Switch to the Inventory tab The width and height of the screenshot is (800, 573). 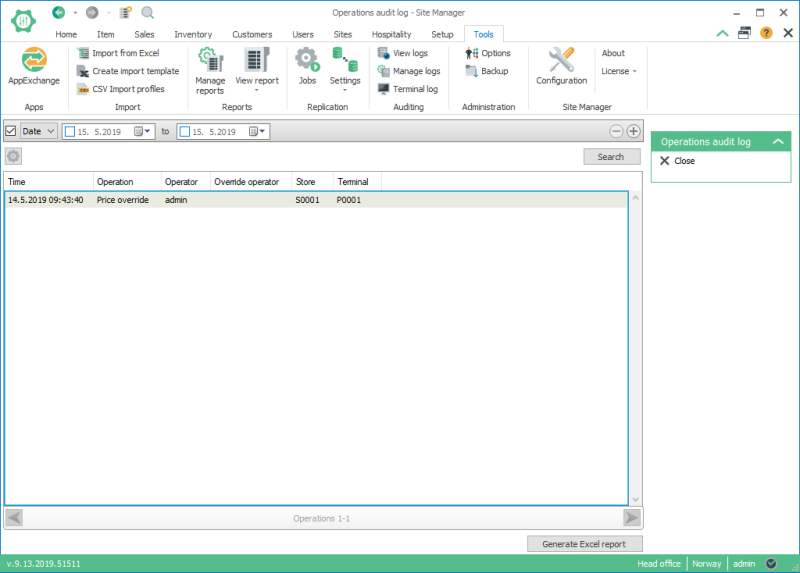pyautogui.click(x=193, y=34)
